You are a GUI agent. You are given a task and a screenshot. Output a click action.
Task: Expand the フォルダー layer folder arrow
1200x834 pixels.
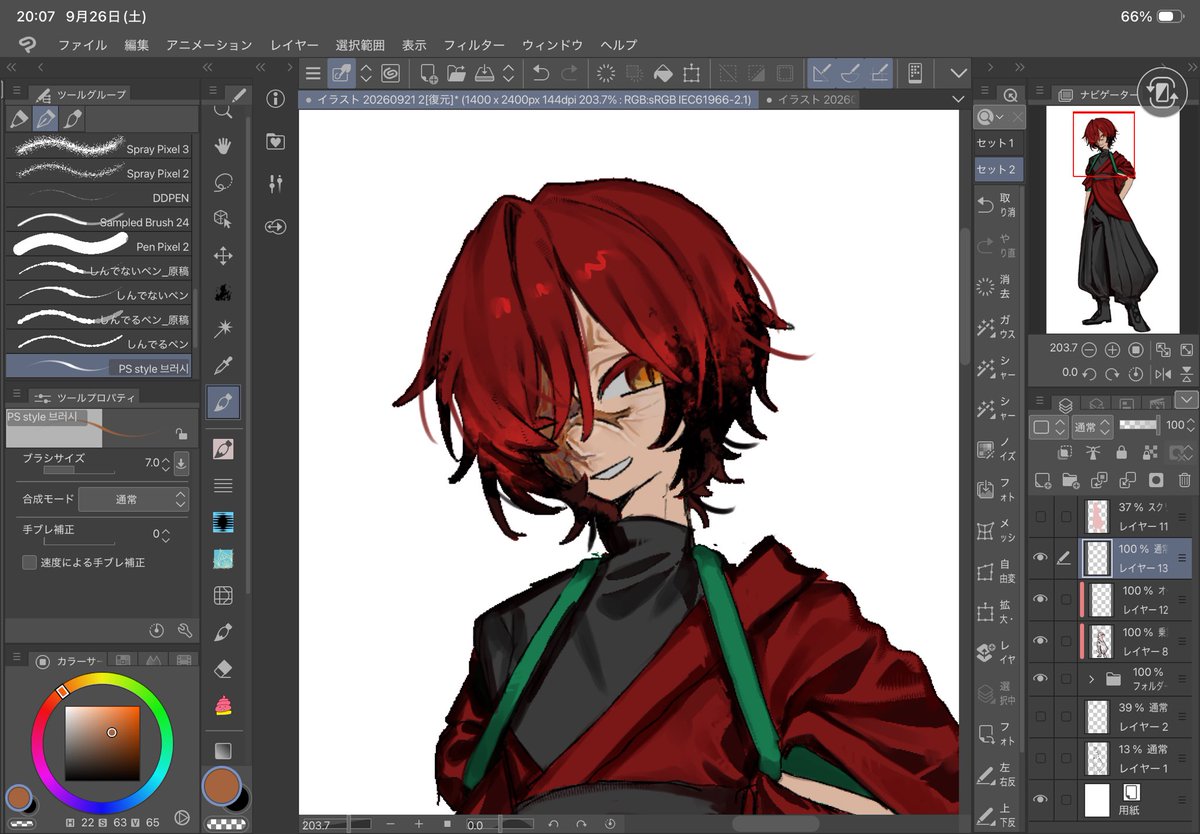[1091, 679]
